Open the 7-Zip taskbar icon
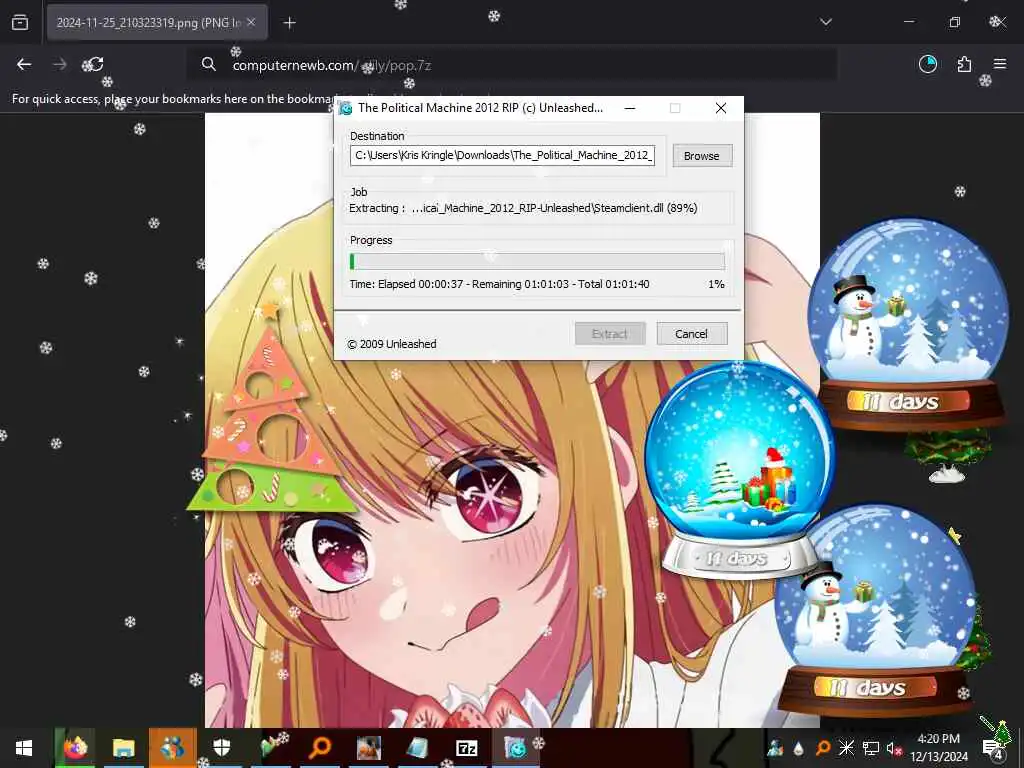This screenshot has height=768, width=1024. tap(466, 748)
